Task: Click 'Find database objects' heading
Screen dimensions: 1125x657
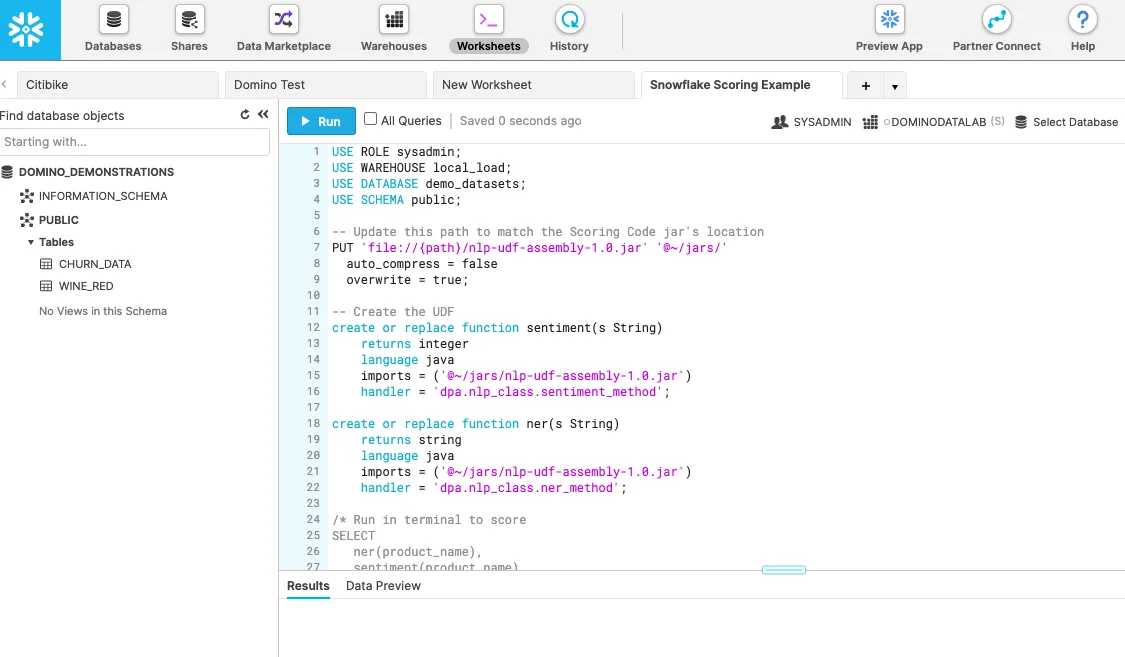Action: click(62, 115)
